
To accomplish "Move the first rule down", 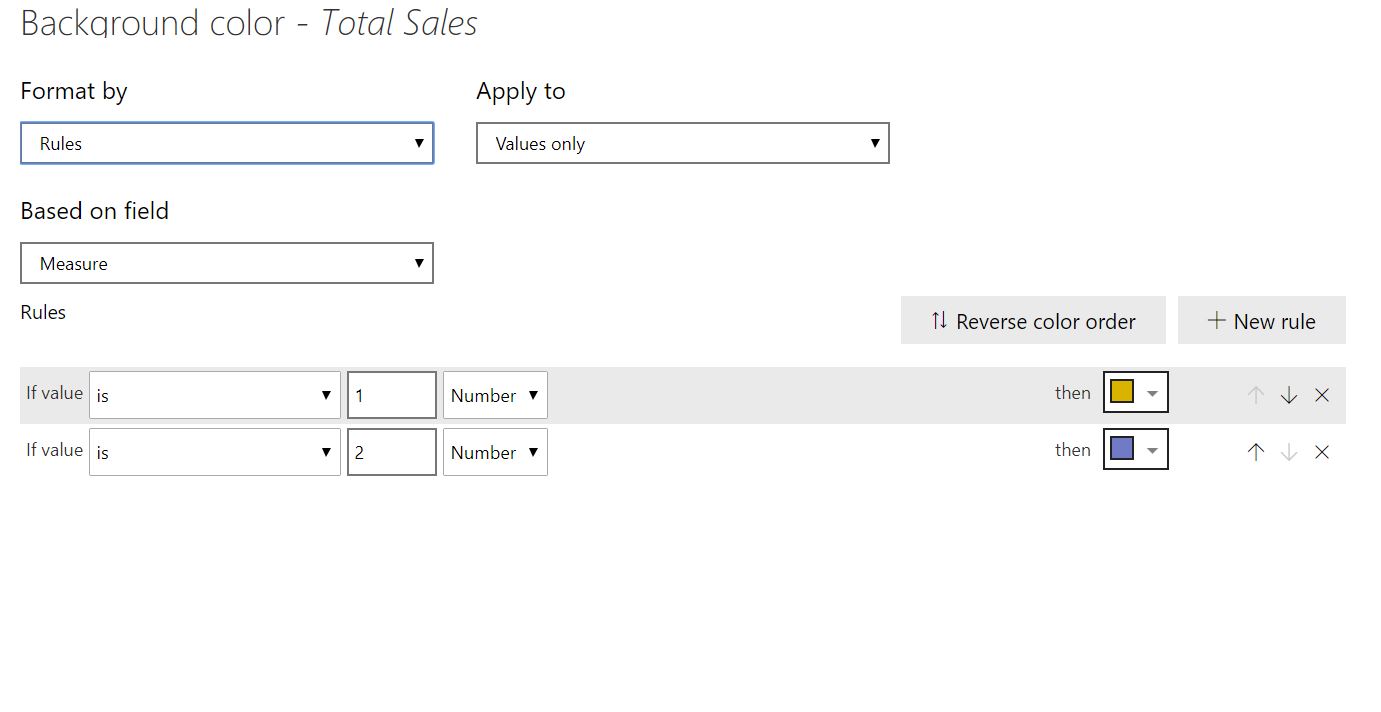I will [1289, 395].
